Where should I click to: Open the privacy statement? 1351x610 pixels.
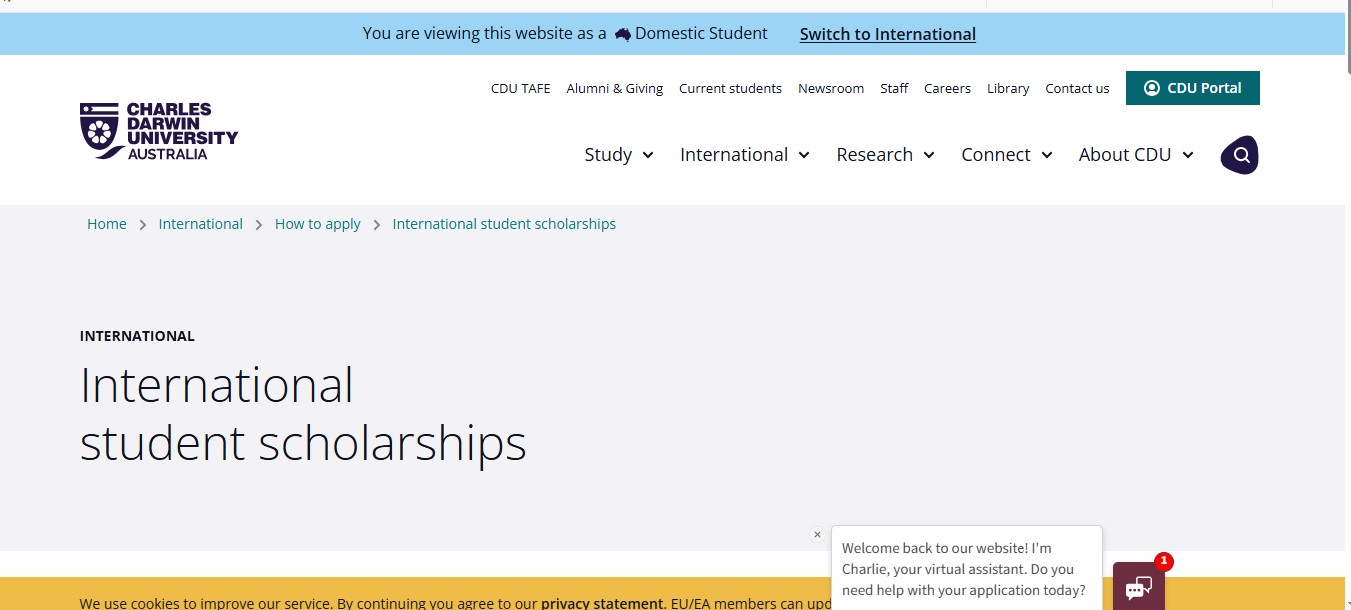[x=601, y=603]
